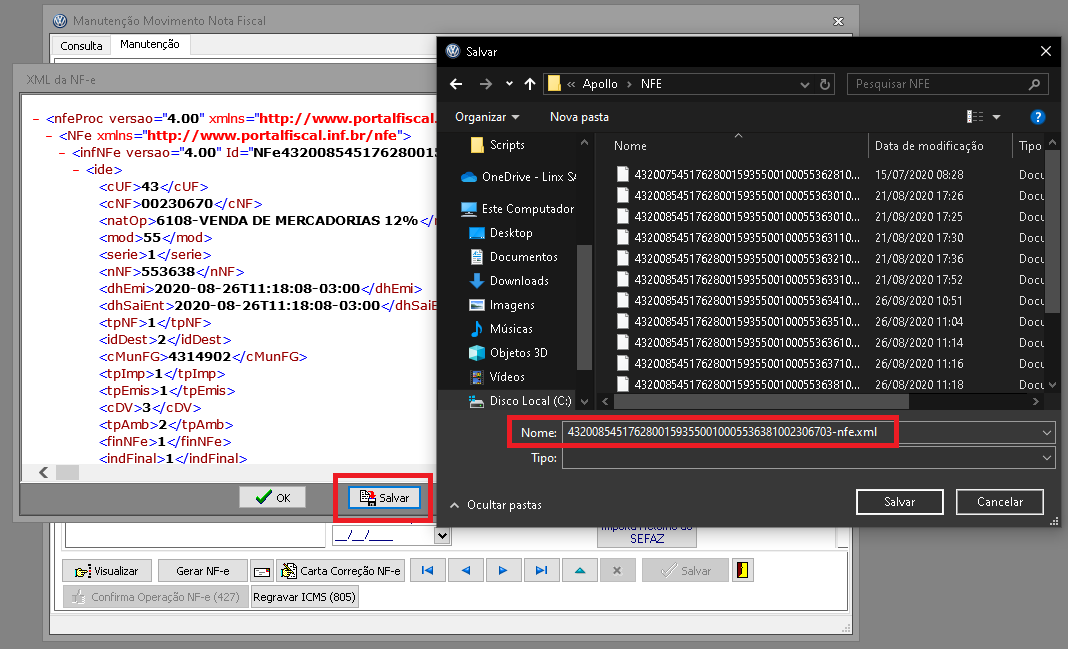This screenshot has height=649, width=1068.
Task: Collapse the ide XML node
Action: point(76,170)
